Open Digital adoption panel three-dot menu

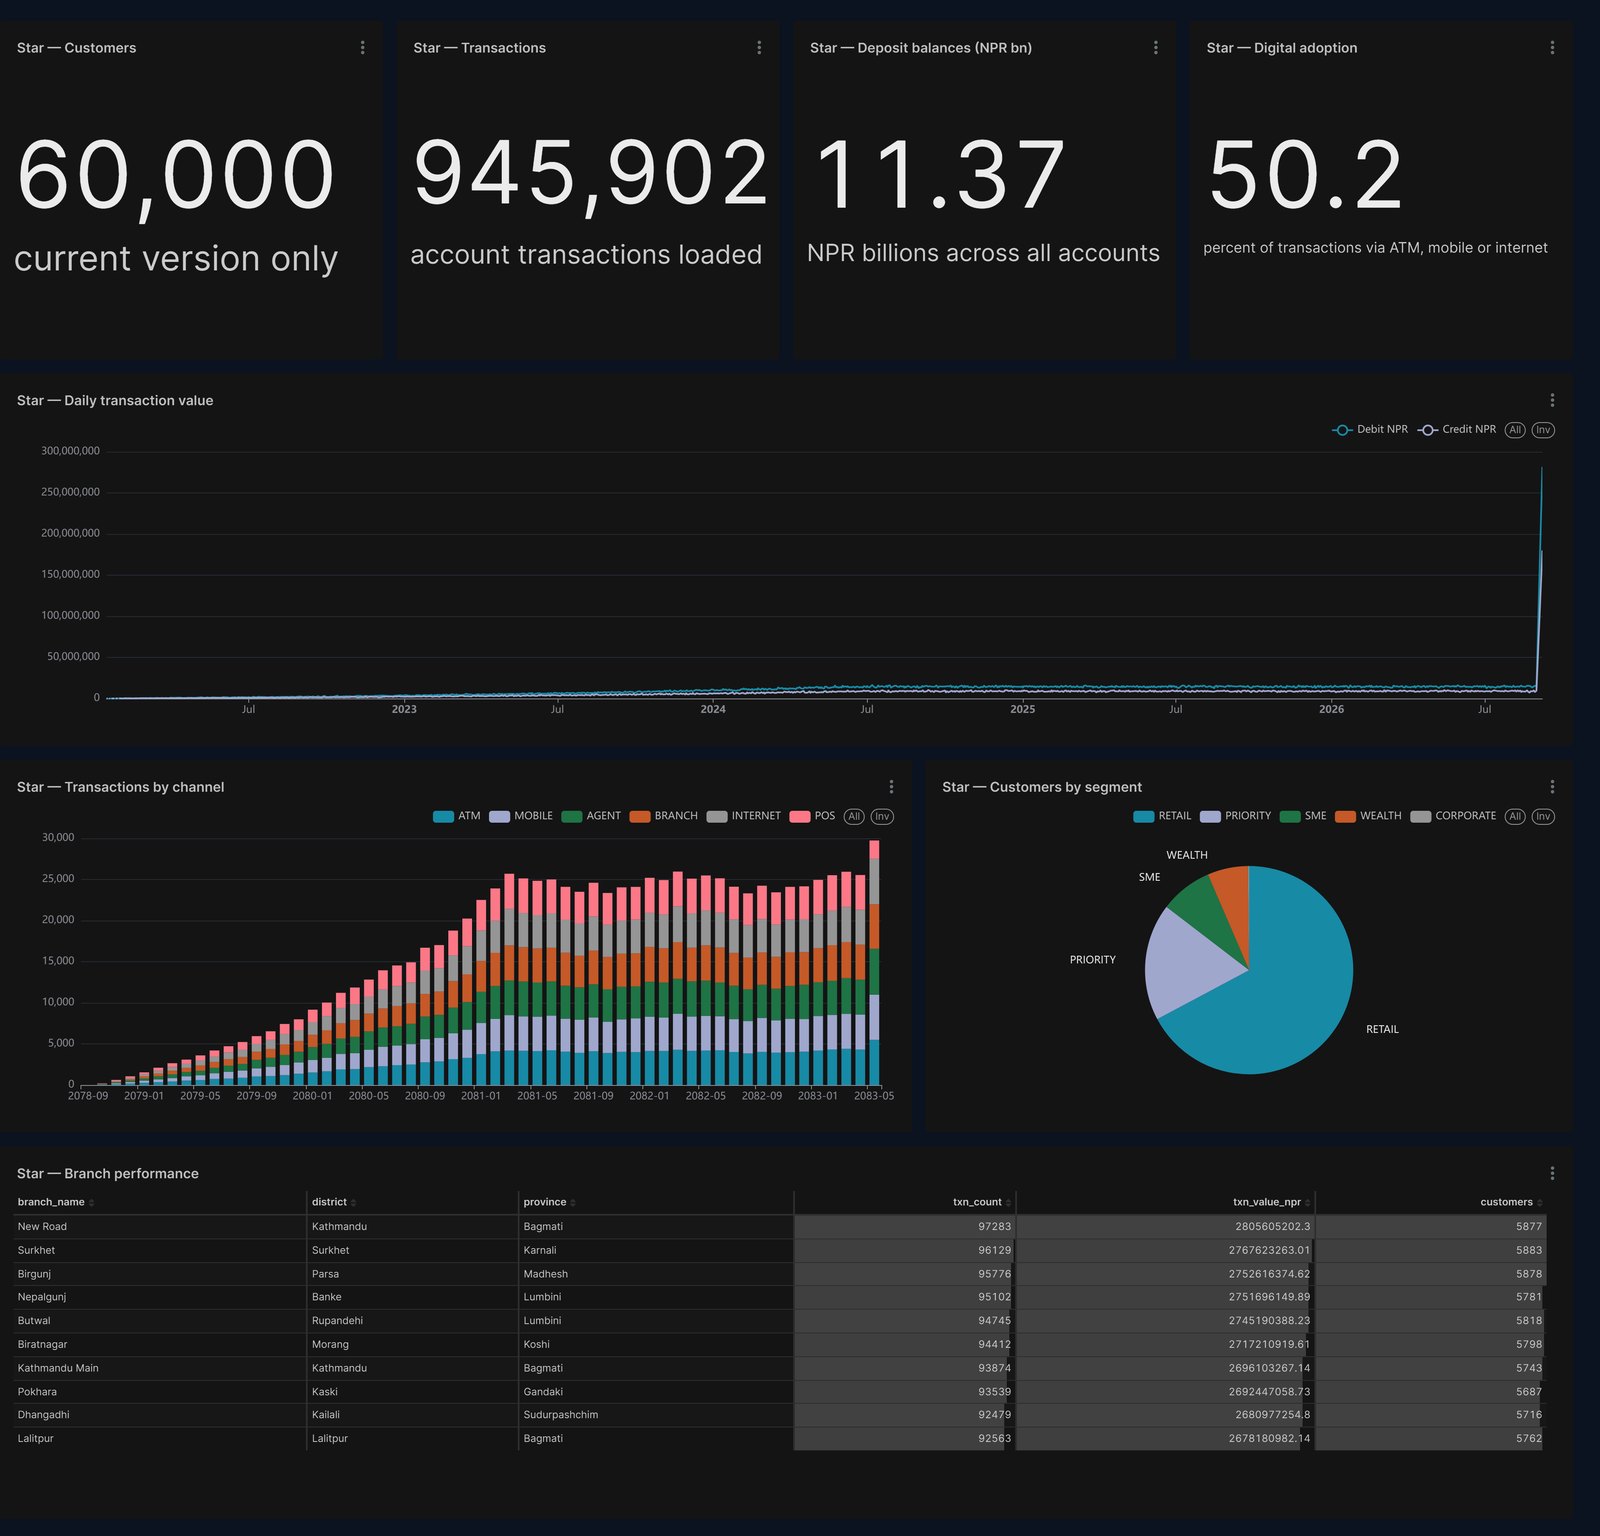click(1552, 48)
